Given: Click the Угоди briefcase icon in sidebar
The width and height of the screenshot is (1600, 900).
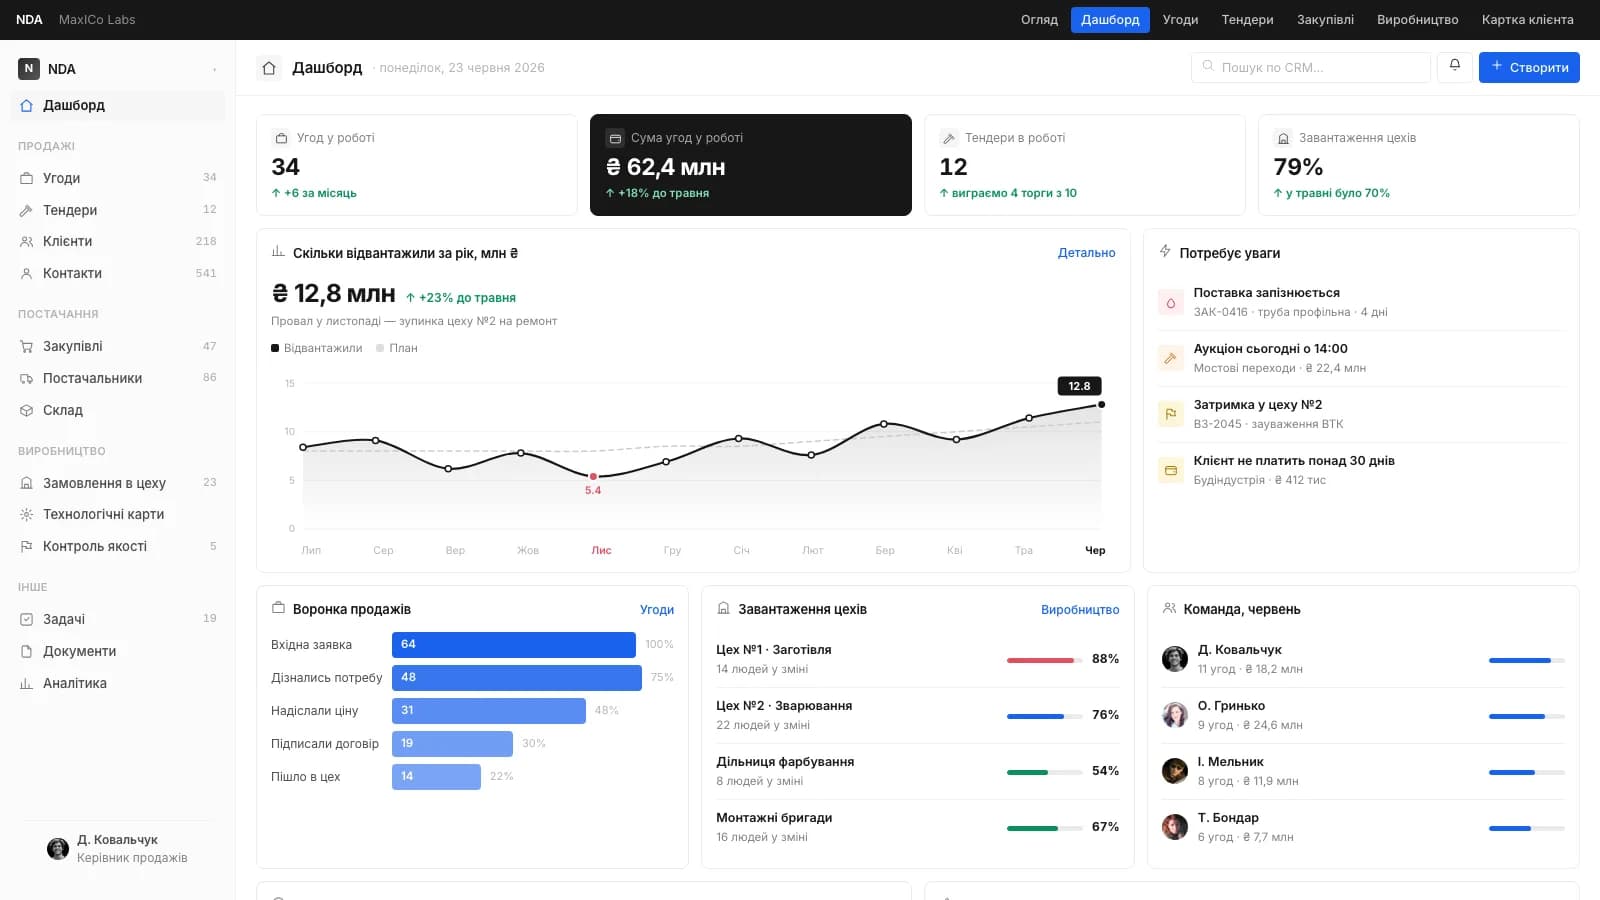Looking at the screenshot, I should (x=27, y=178).
